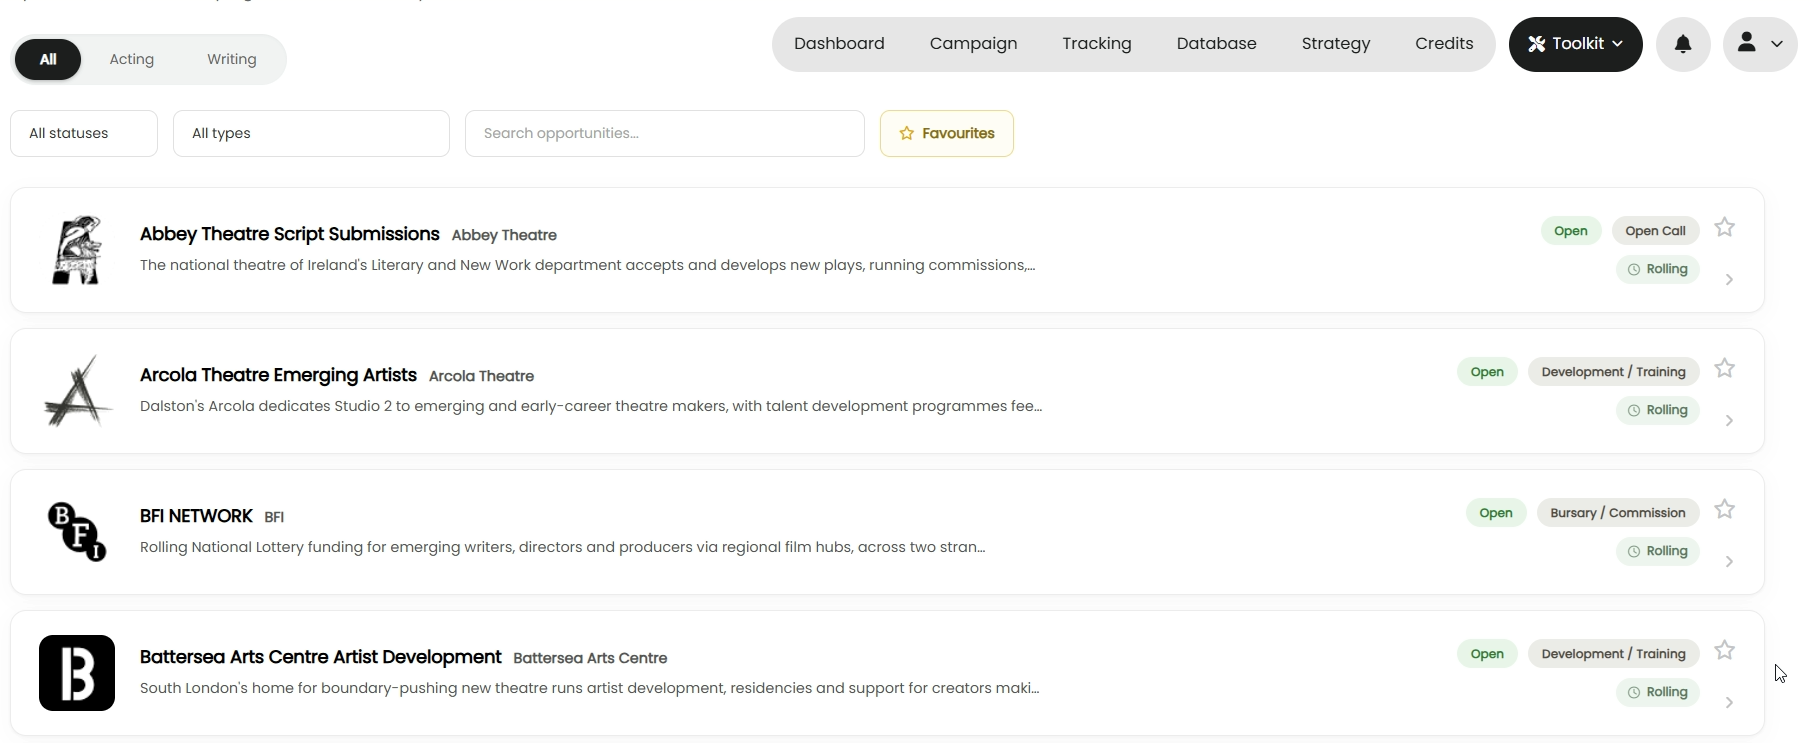Star the Battersea Arts Centre Artist Development row
This screenshot has width=1813, height=743.
(1724, 651)
